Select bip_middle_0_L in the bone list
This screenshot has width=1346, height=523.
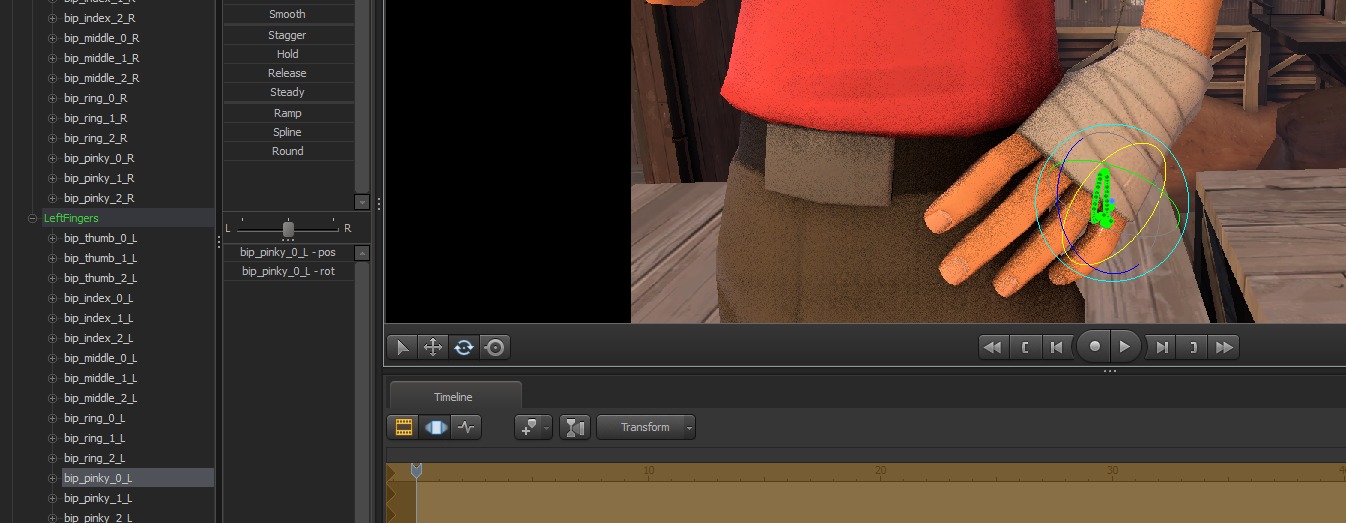click(100, 358)
